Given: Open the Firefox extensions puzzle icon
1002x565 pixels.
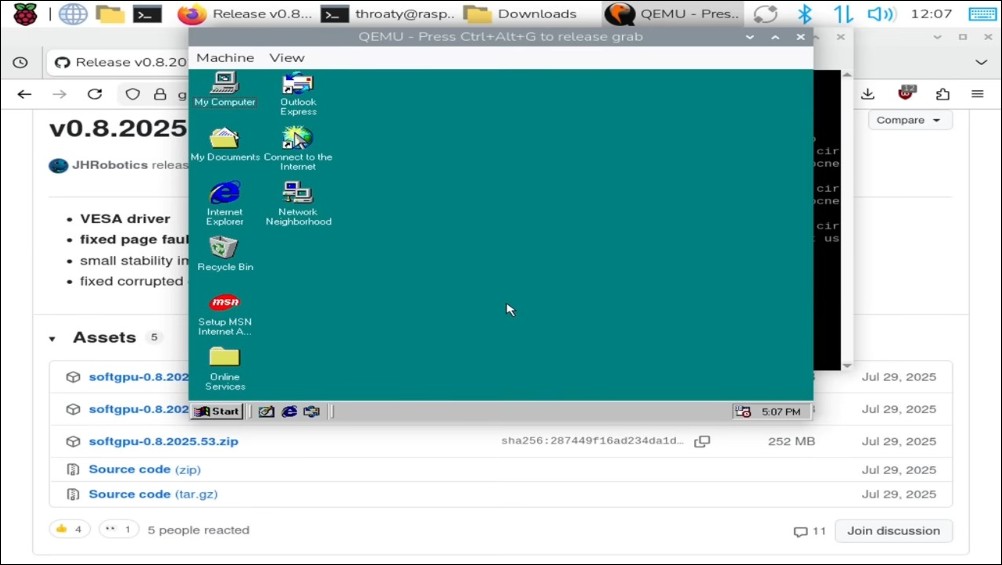Looking at the screenshot, I should 943,94.
